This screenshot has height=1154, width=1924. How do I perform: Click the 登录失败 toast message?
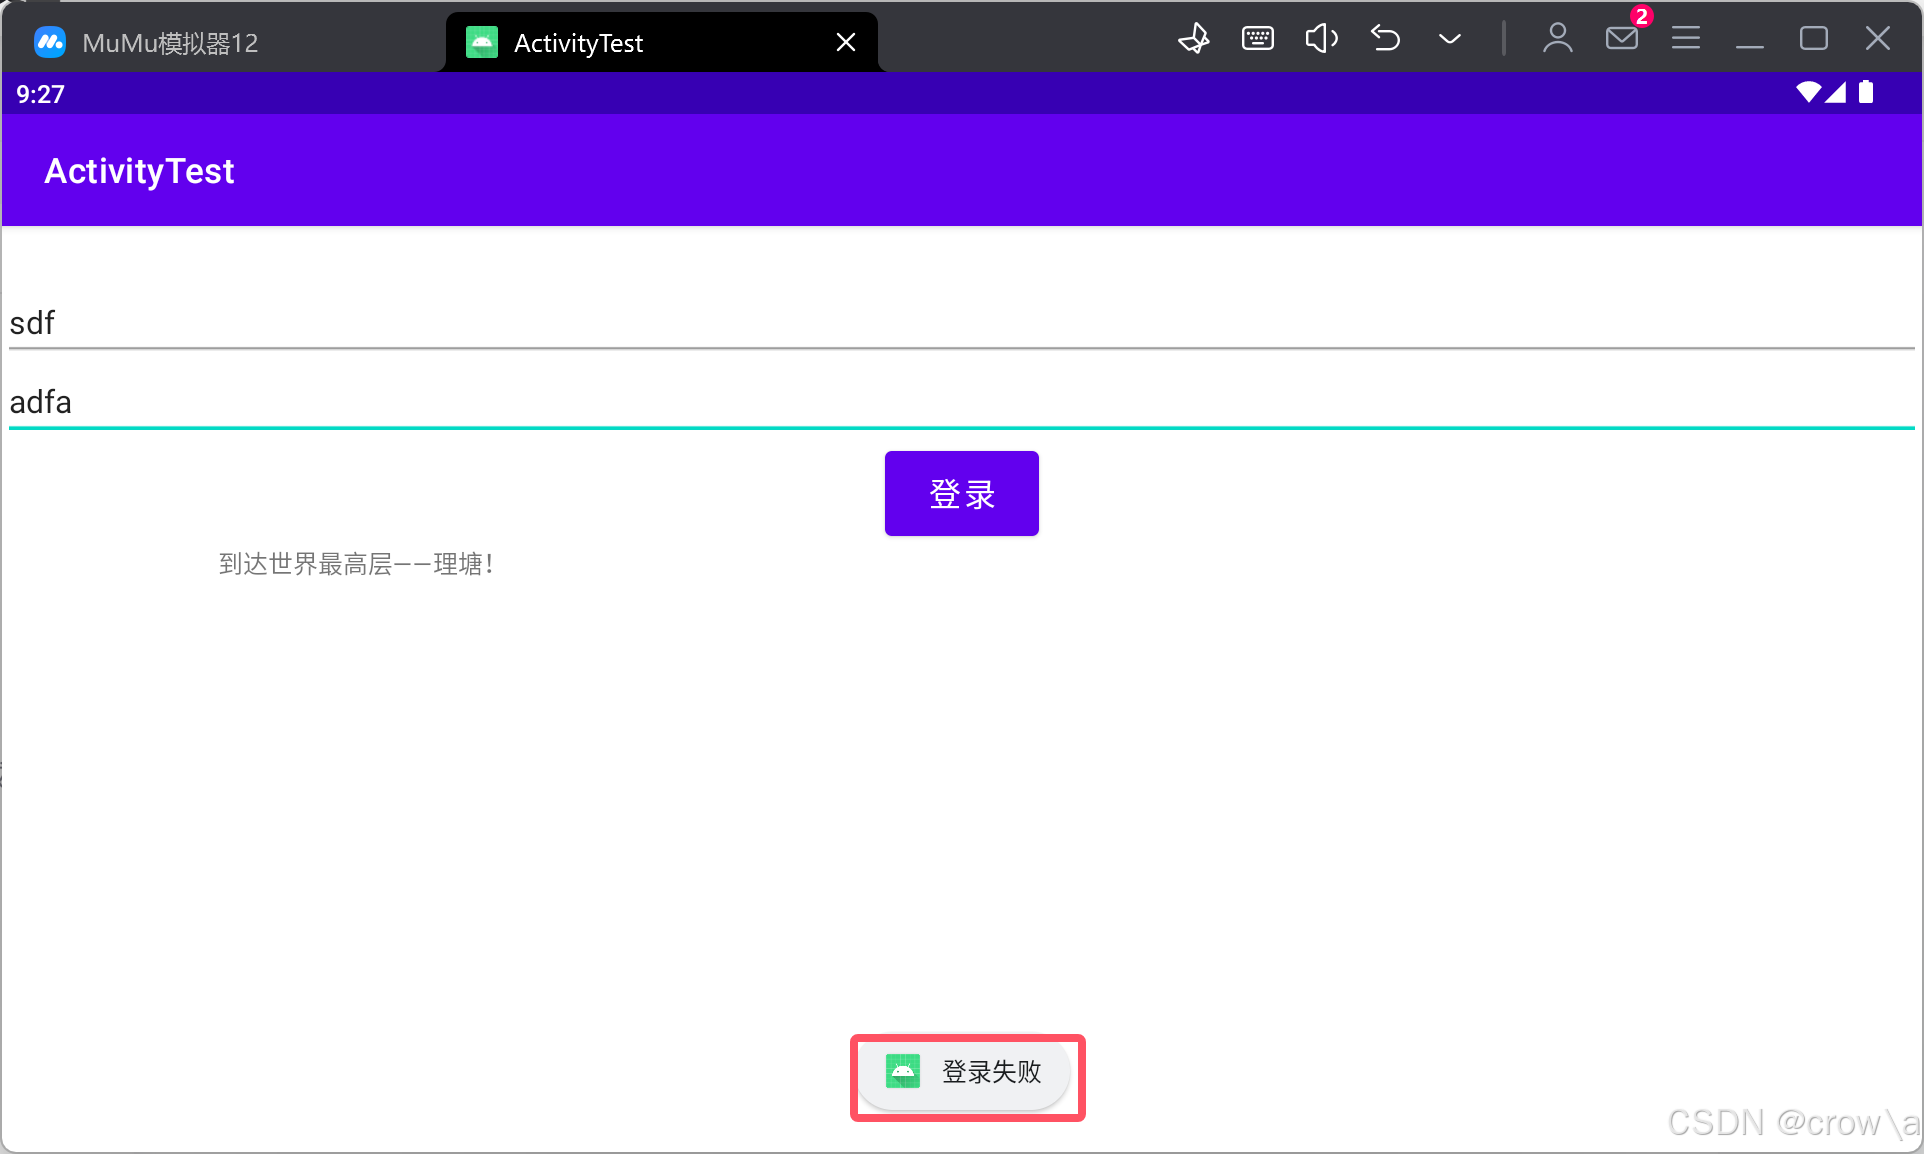pos(966,1073)
